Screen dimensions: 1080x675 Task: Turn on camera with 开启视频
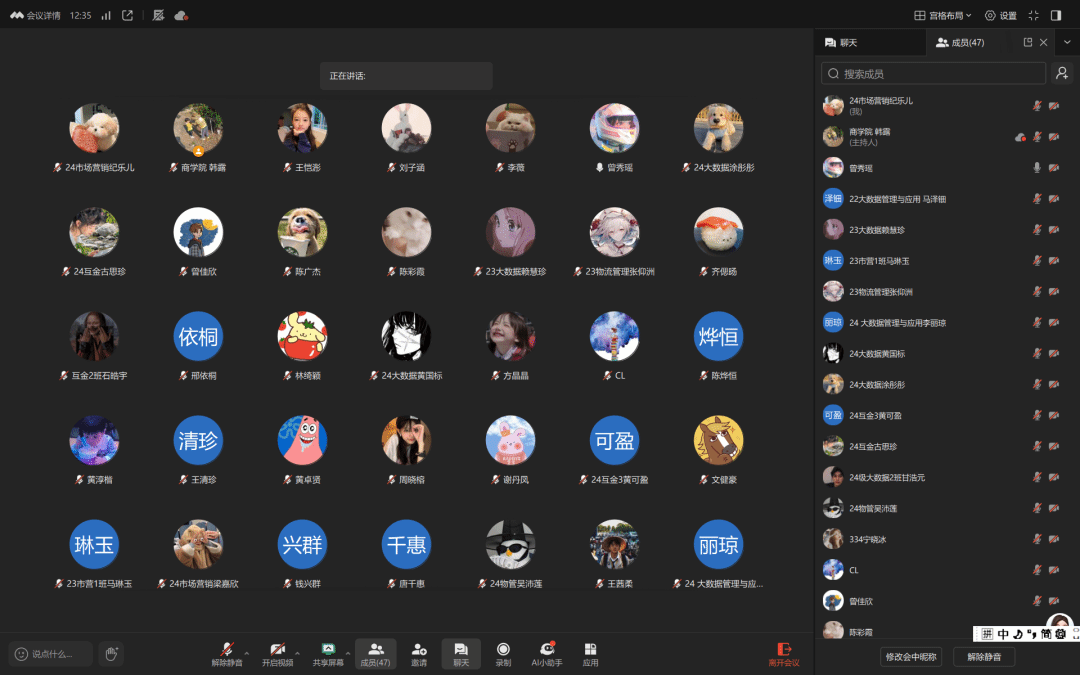tap(277, 653)
